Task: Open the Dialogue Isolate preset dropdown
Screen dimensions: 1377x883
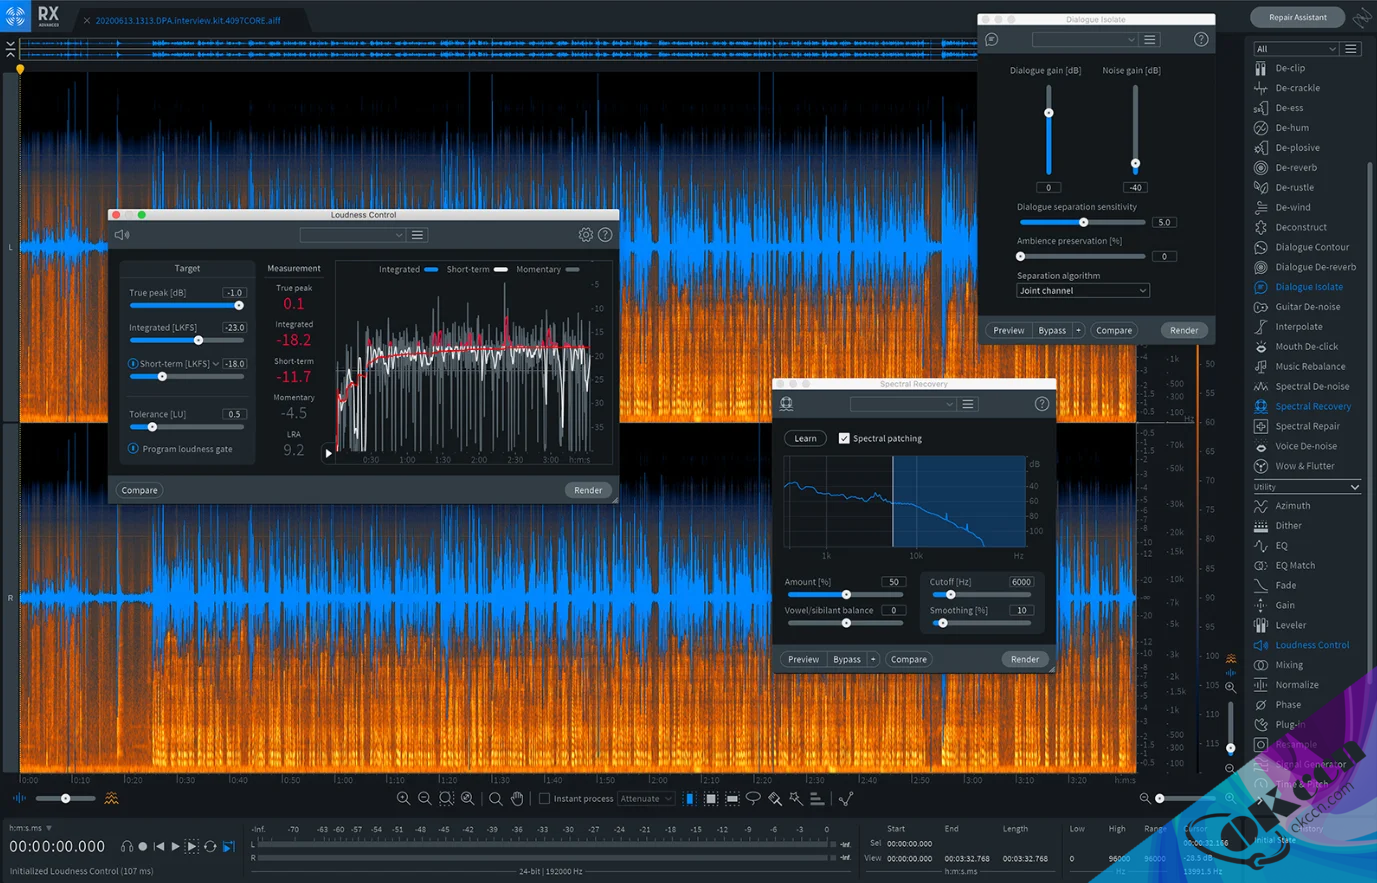Action: pyautogui.click(x=1085, y=40)
